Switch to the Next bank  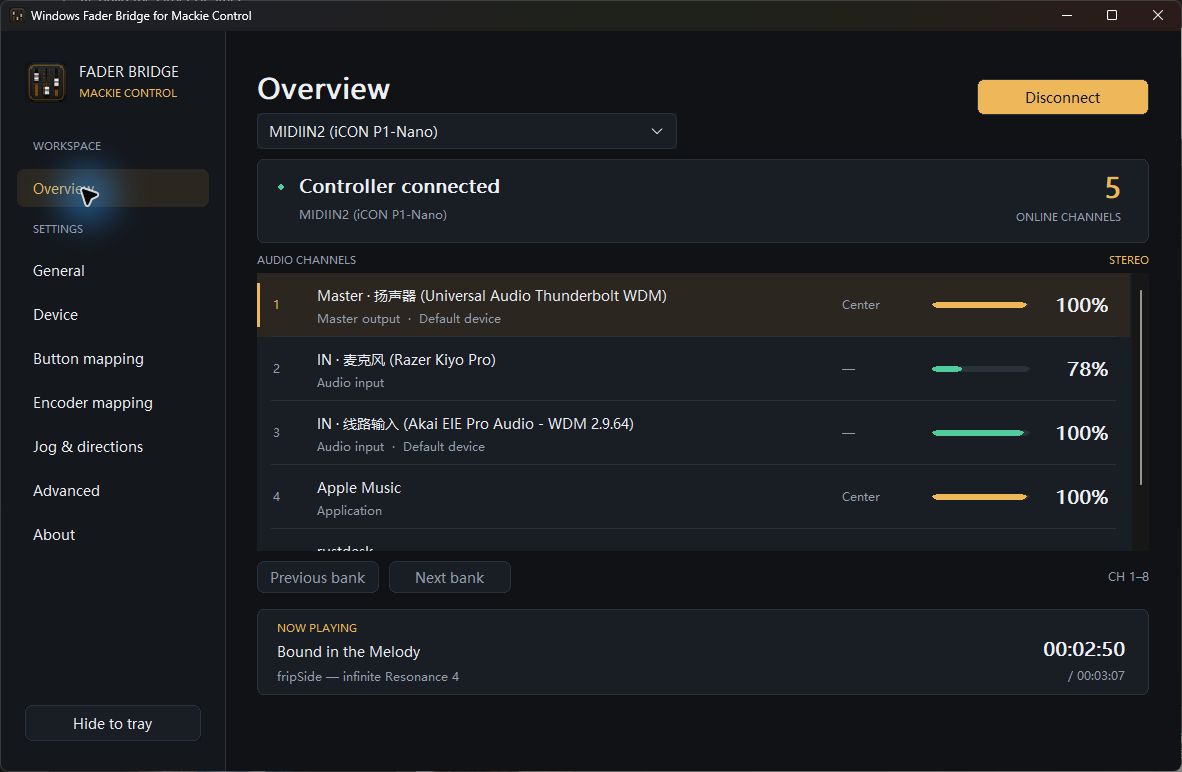tap(450, 577)
